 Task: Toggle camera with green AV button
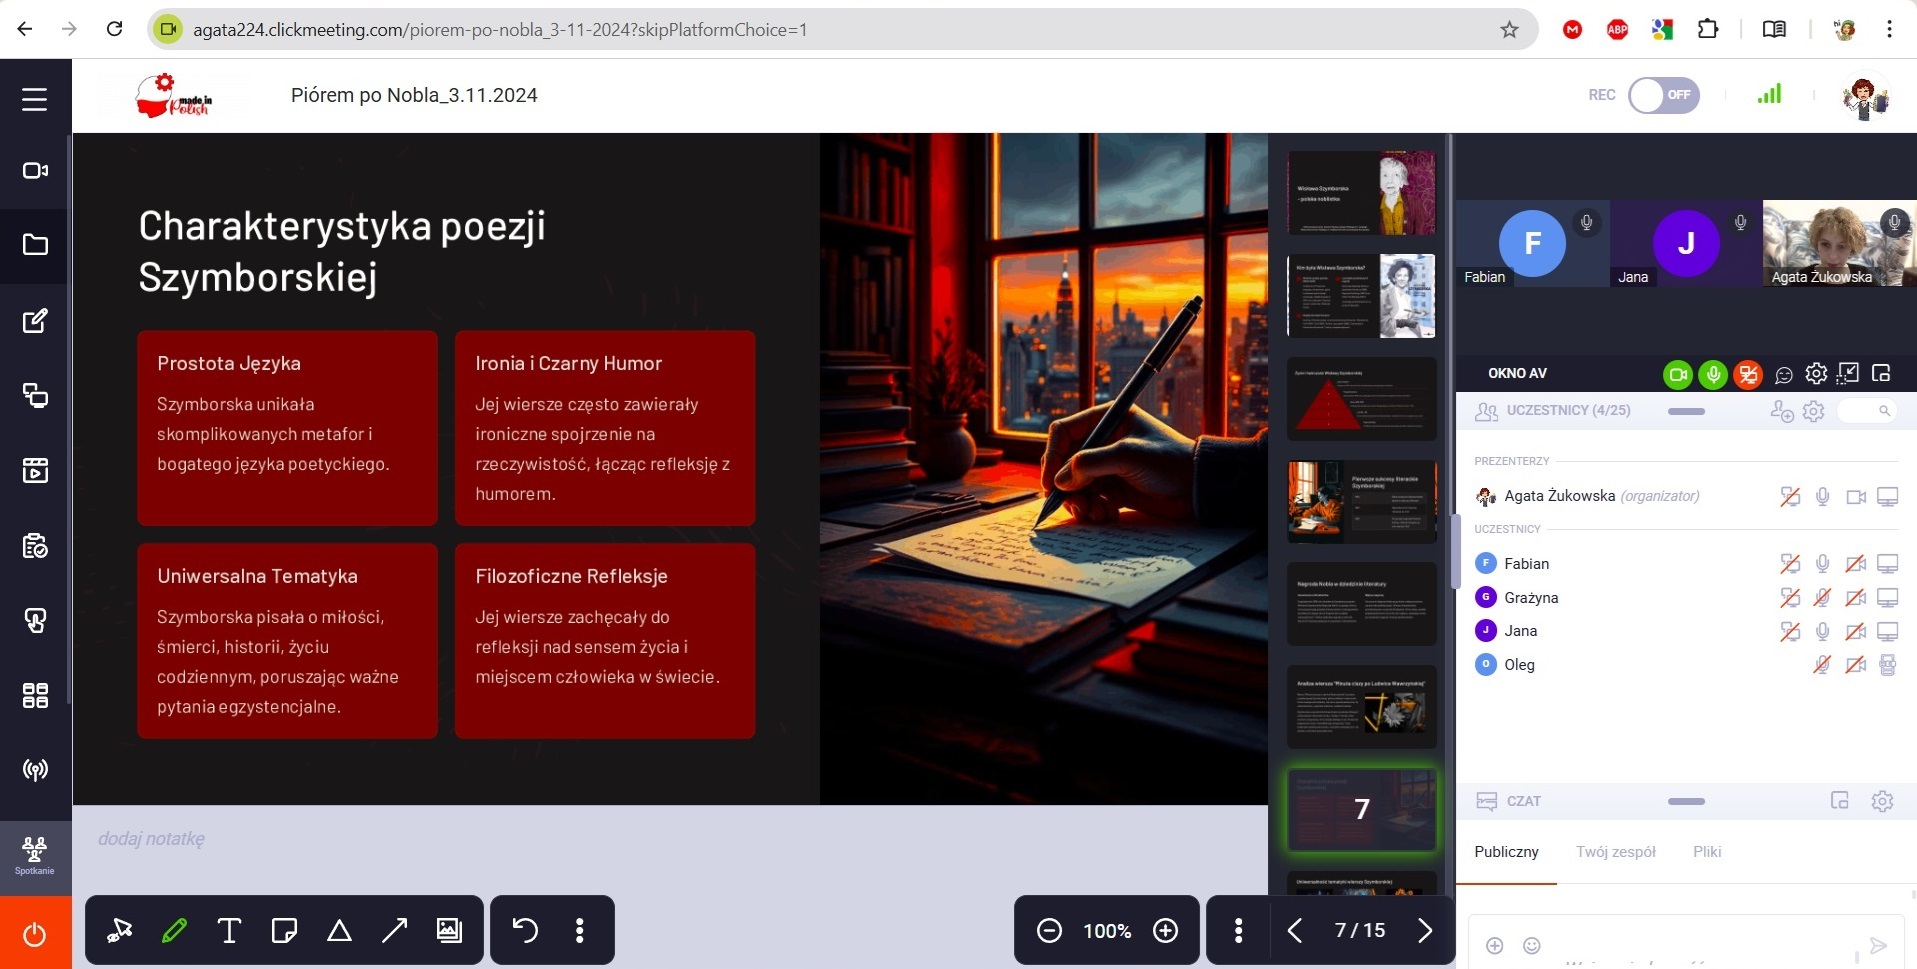(x=1678, y=375)
